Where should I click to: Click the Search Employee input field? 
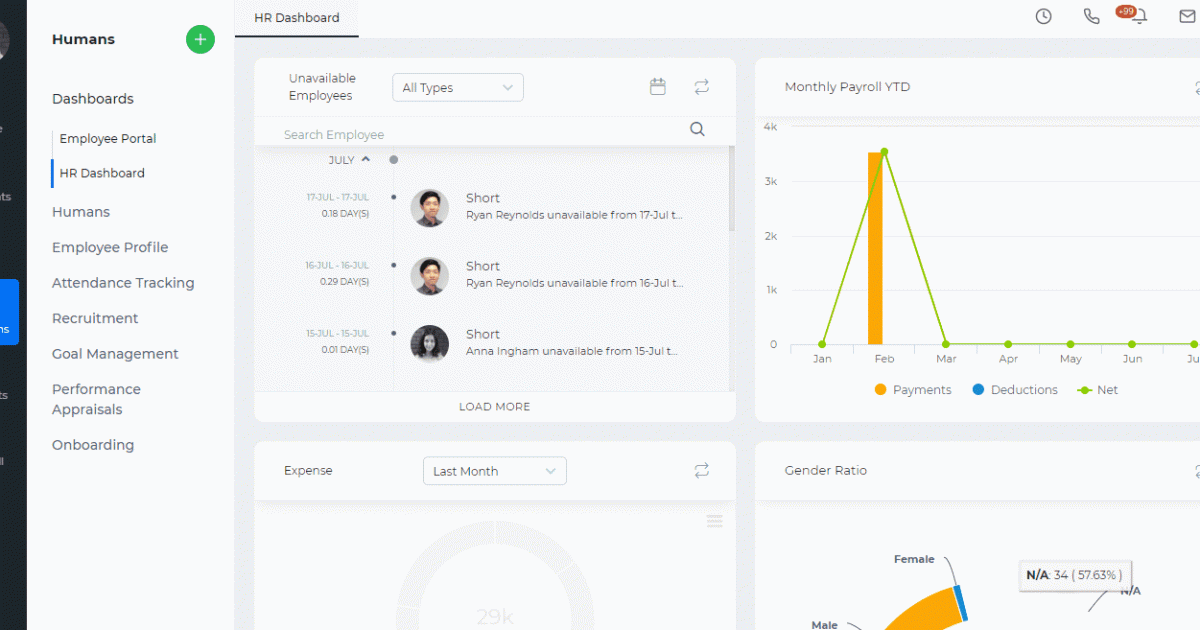coord(480,135)
